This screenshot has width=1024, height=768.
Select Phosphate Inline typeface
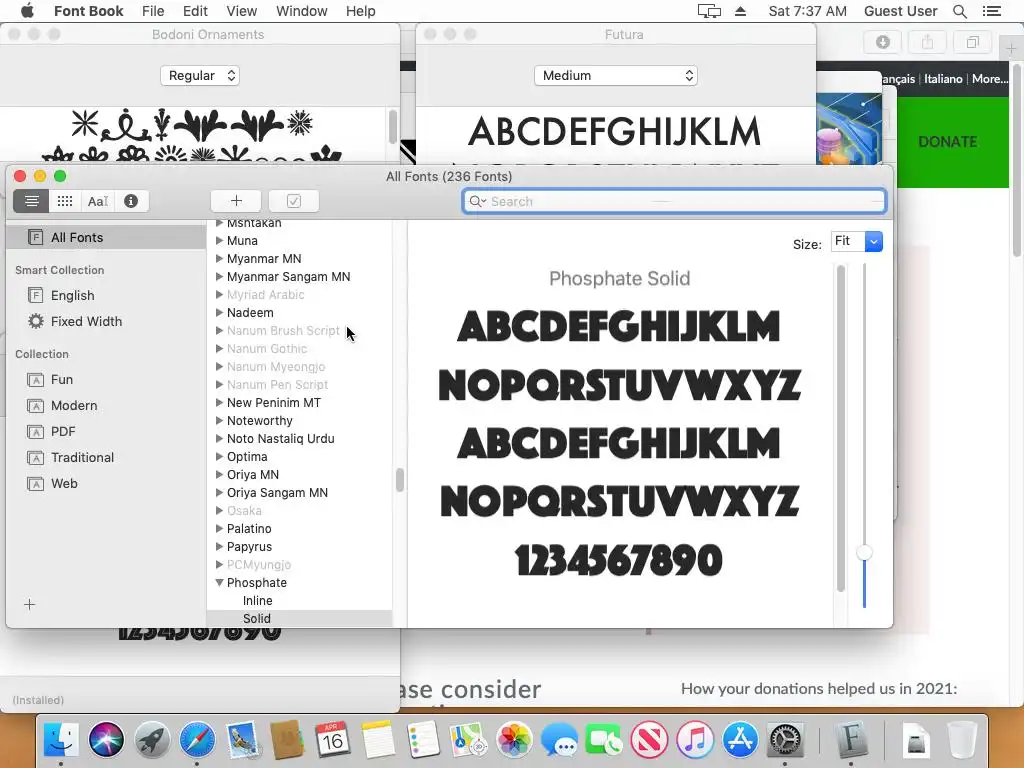pyautogui.click(x=257, y=601)
